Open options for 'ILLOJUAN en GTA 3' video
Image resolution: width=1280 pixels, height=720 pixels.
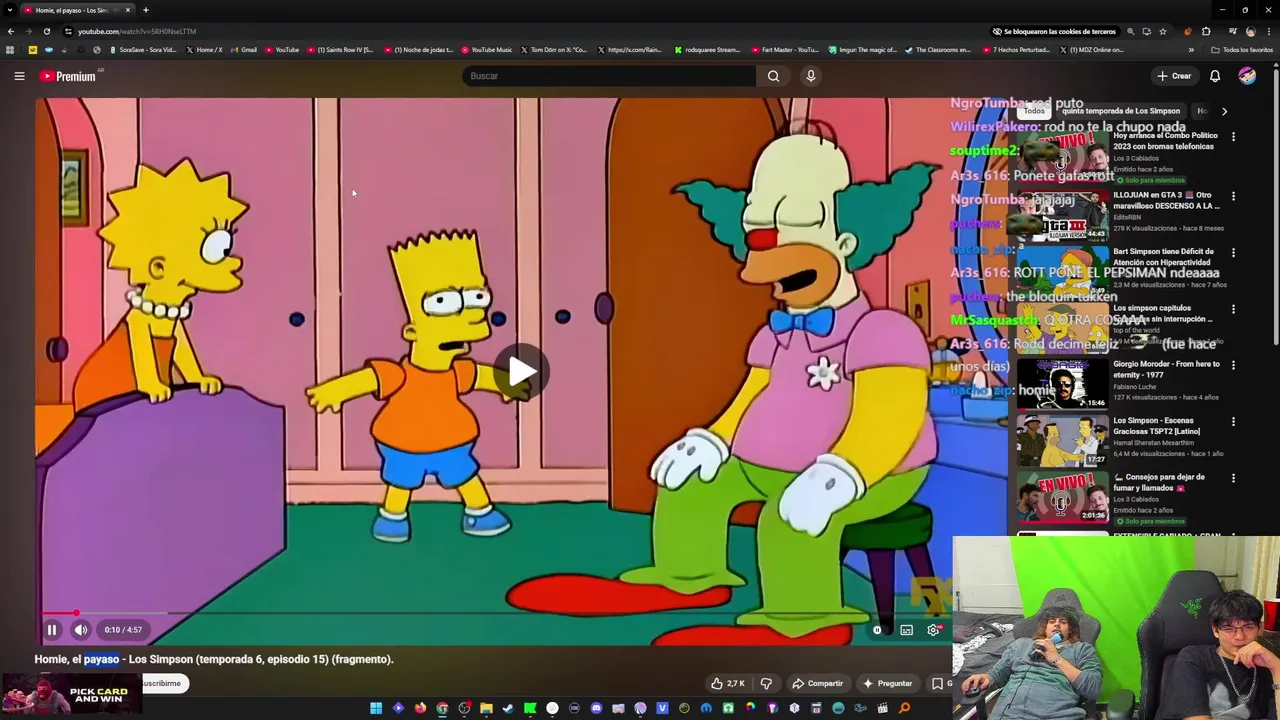coord(1233,196)
